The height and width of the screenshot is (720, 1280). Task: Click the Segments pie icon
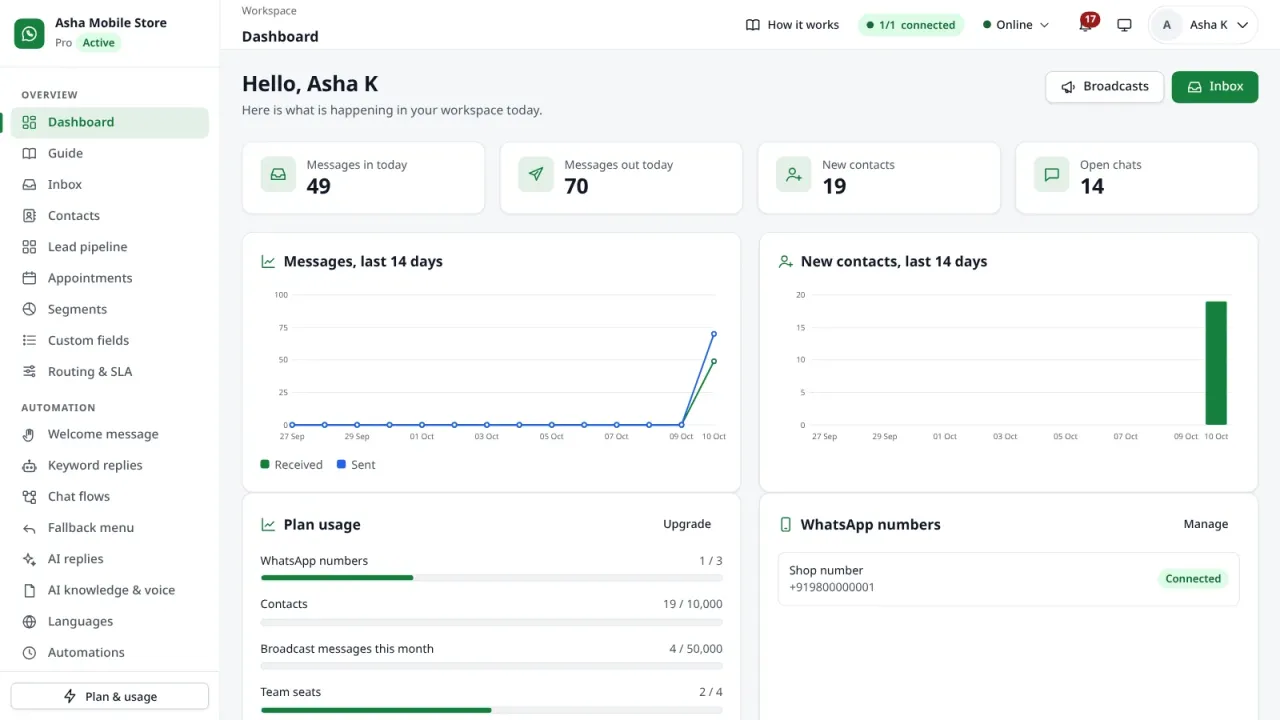pos(29,309)
